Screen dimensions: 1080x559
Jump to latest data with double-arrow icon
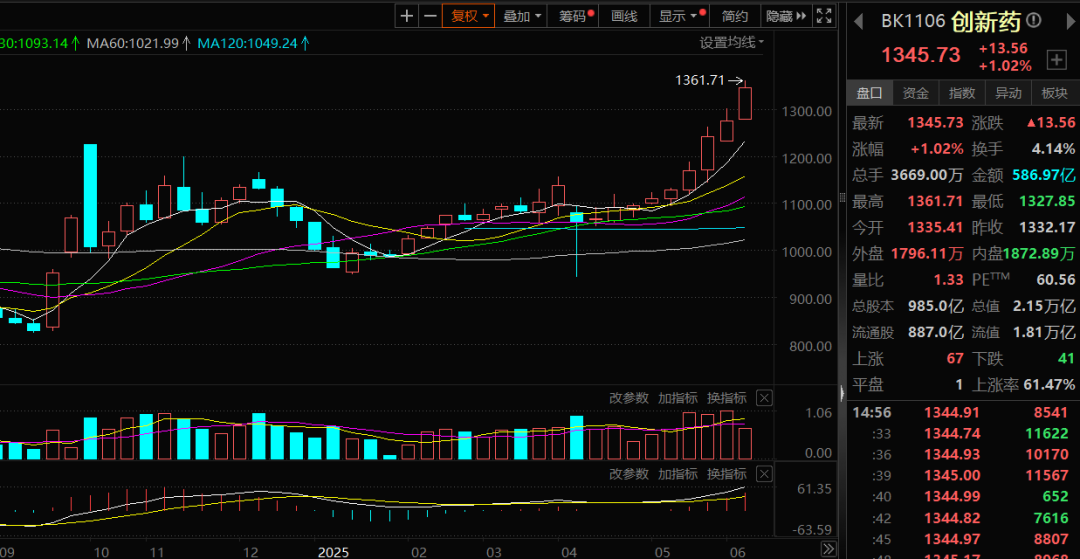(827, 549)
